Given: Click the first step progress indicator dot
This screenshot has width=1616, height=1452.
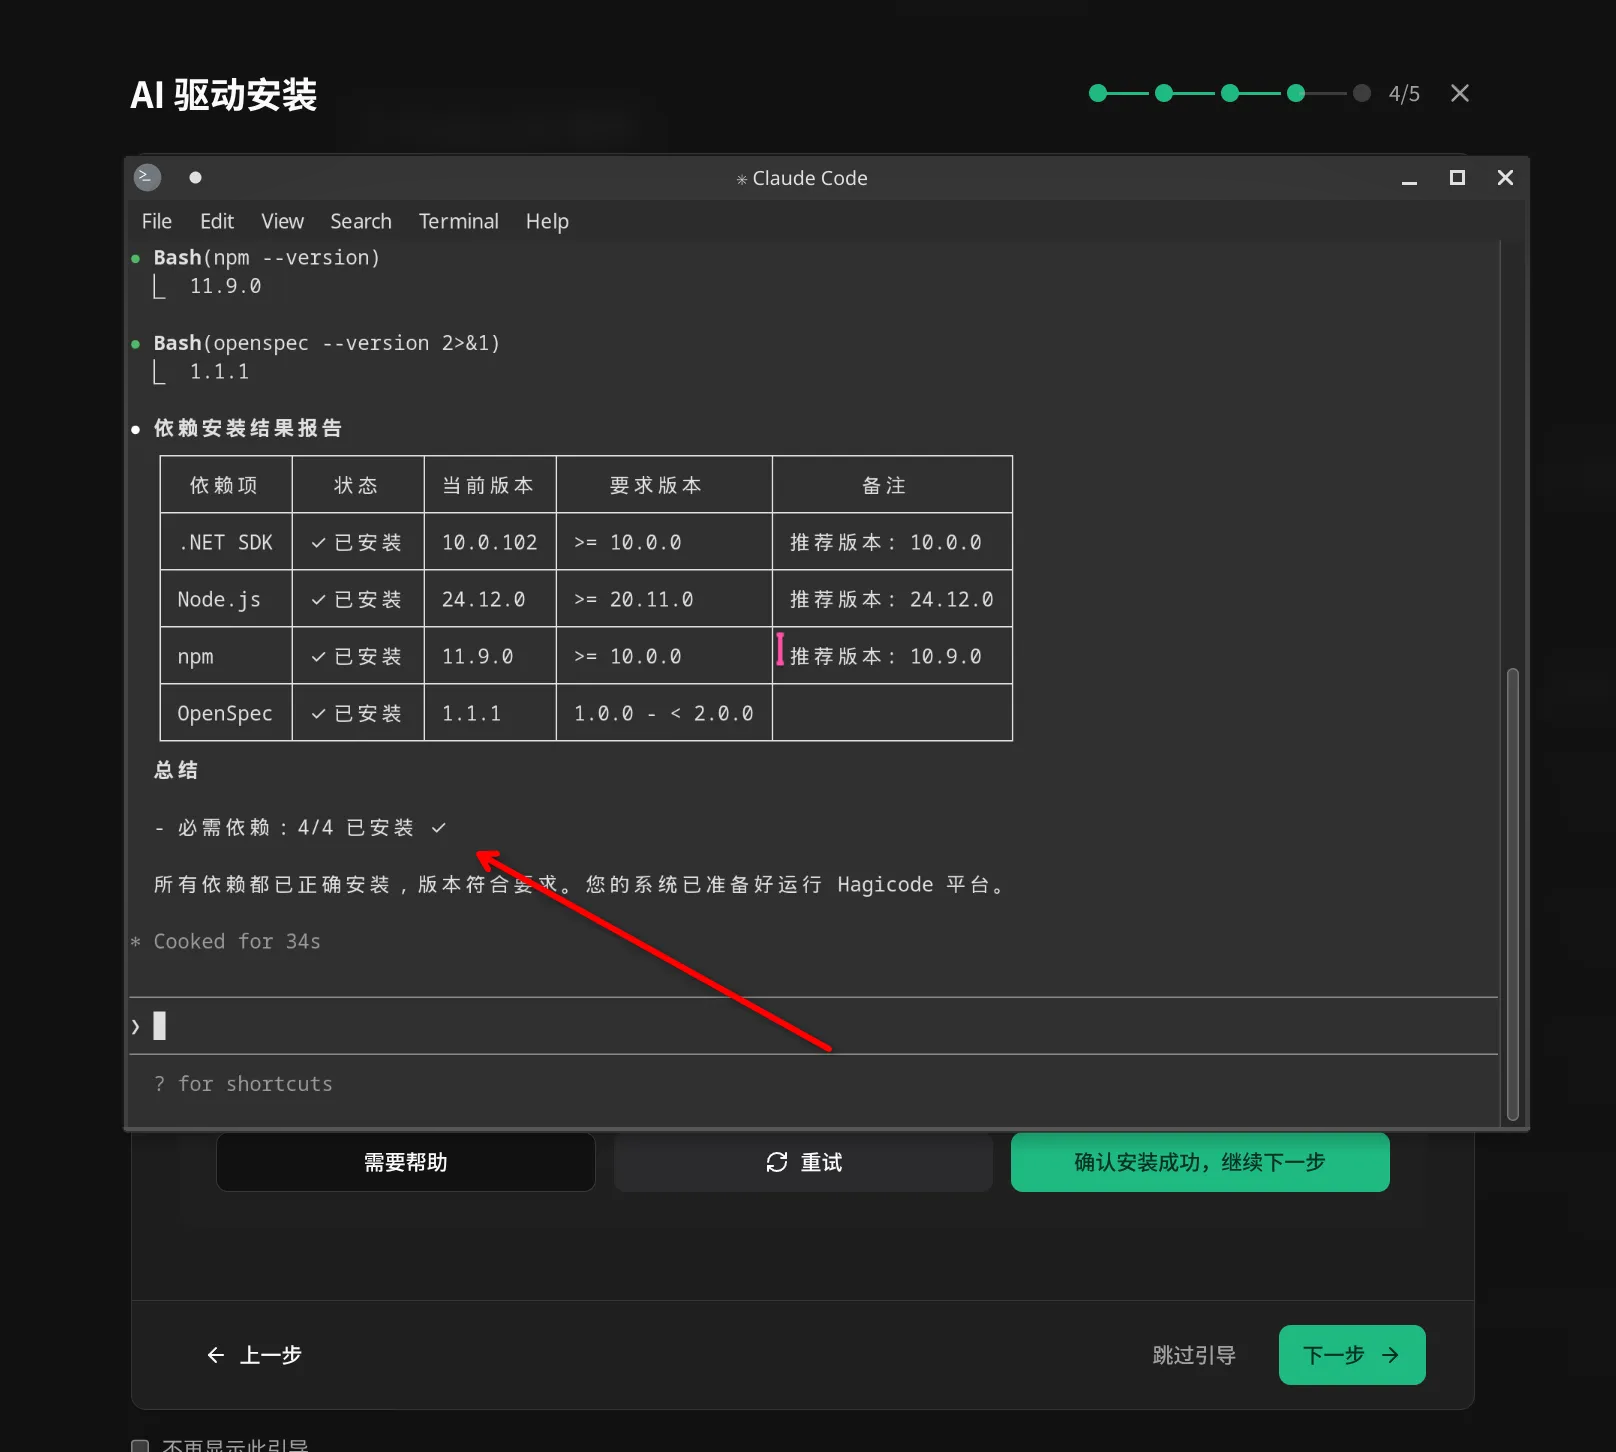Looking at the screenshot, I should click(x=1098, y=93).
